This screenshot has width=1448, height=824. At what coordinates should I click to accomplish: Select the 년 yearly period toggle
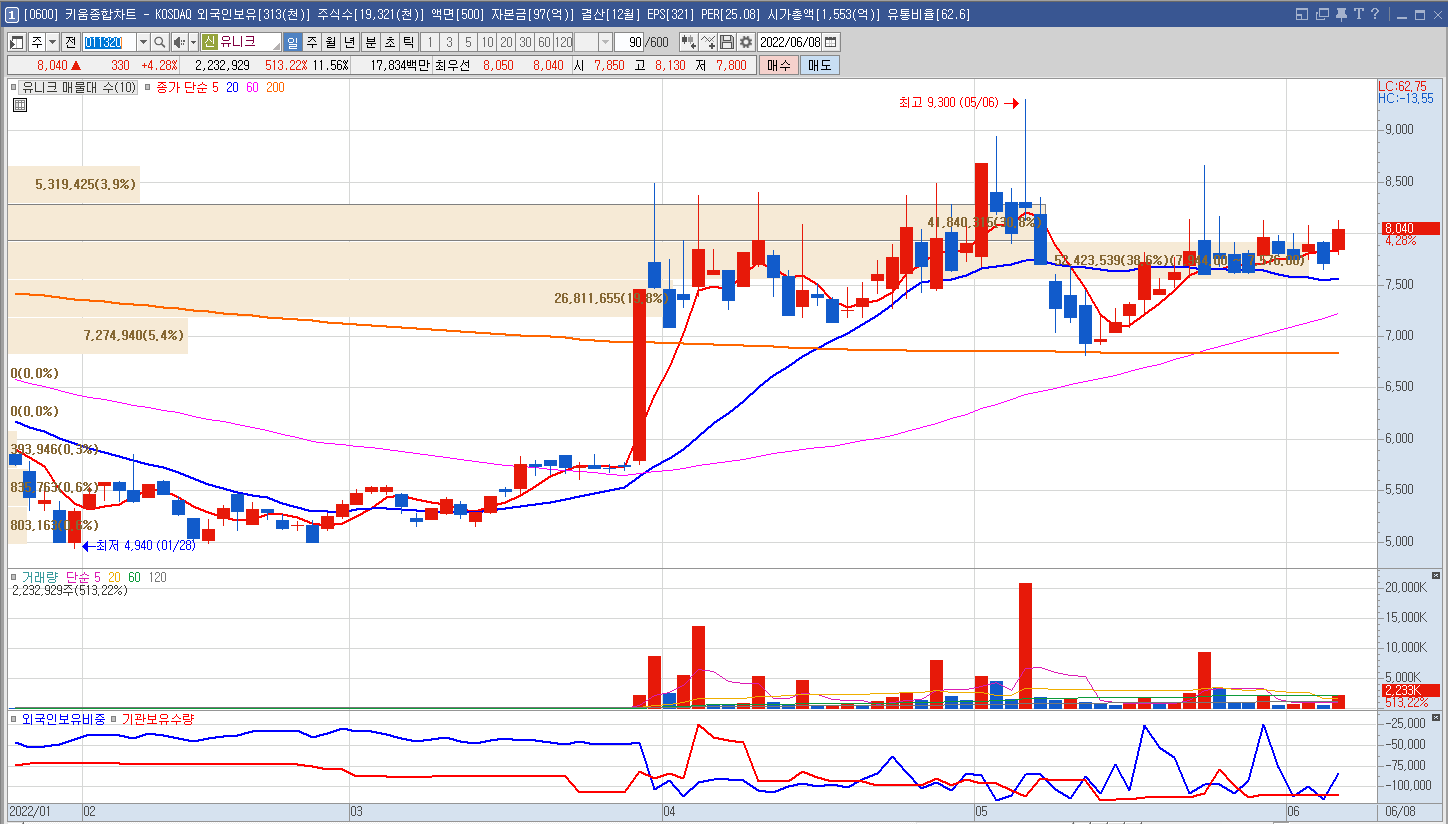pos(349,42)
